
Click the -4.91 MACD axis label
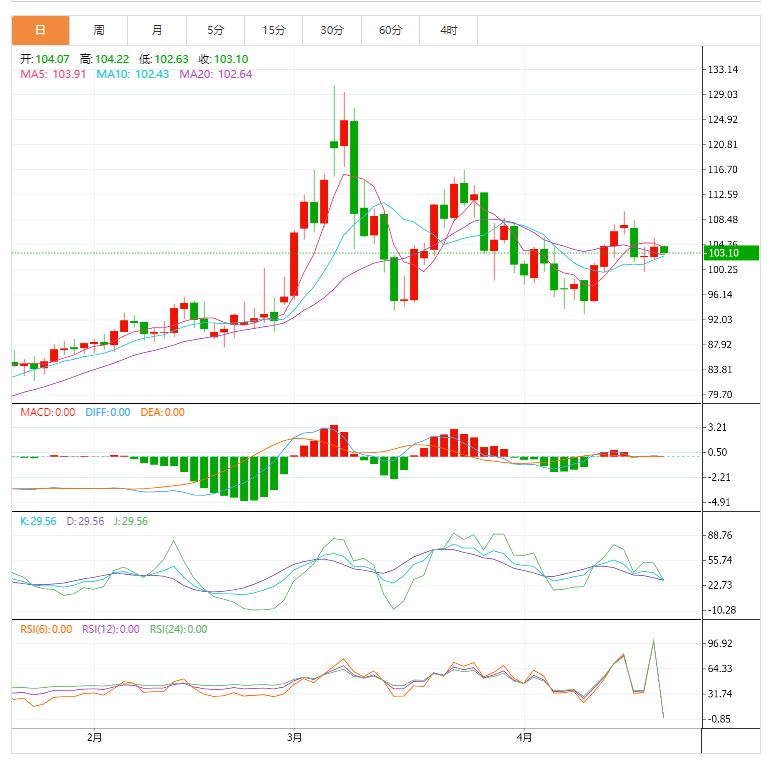[719, 502]
